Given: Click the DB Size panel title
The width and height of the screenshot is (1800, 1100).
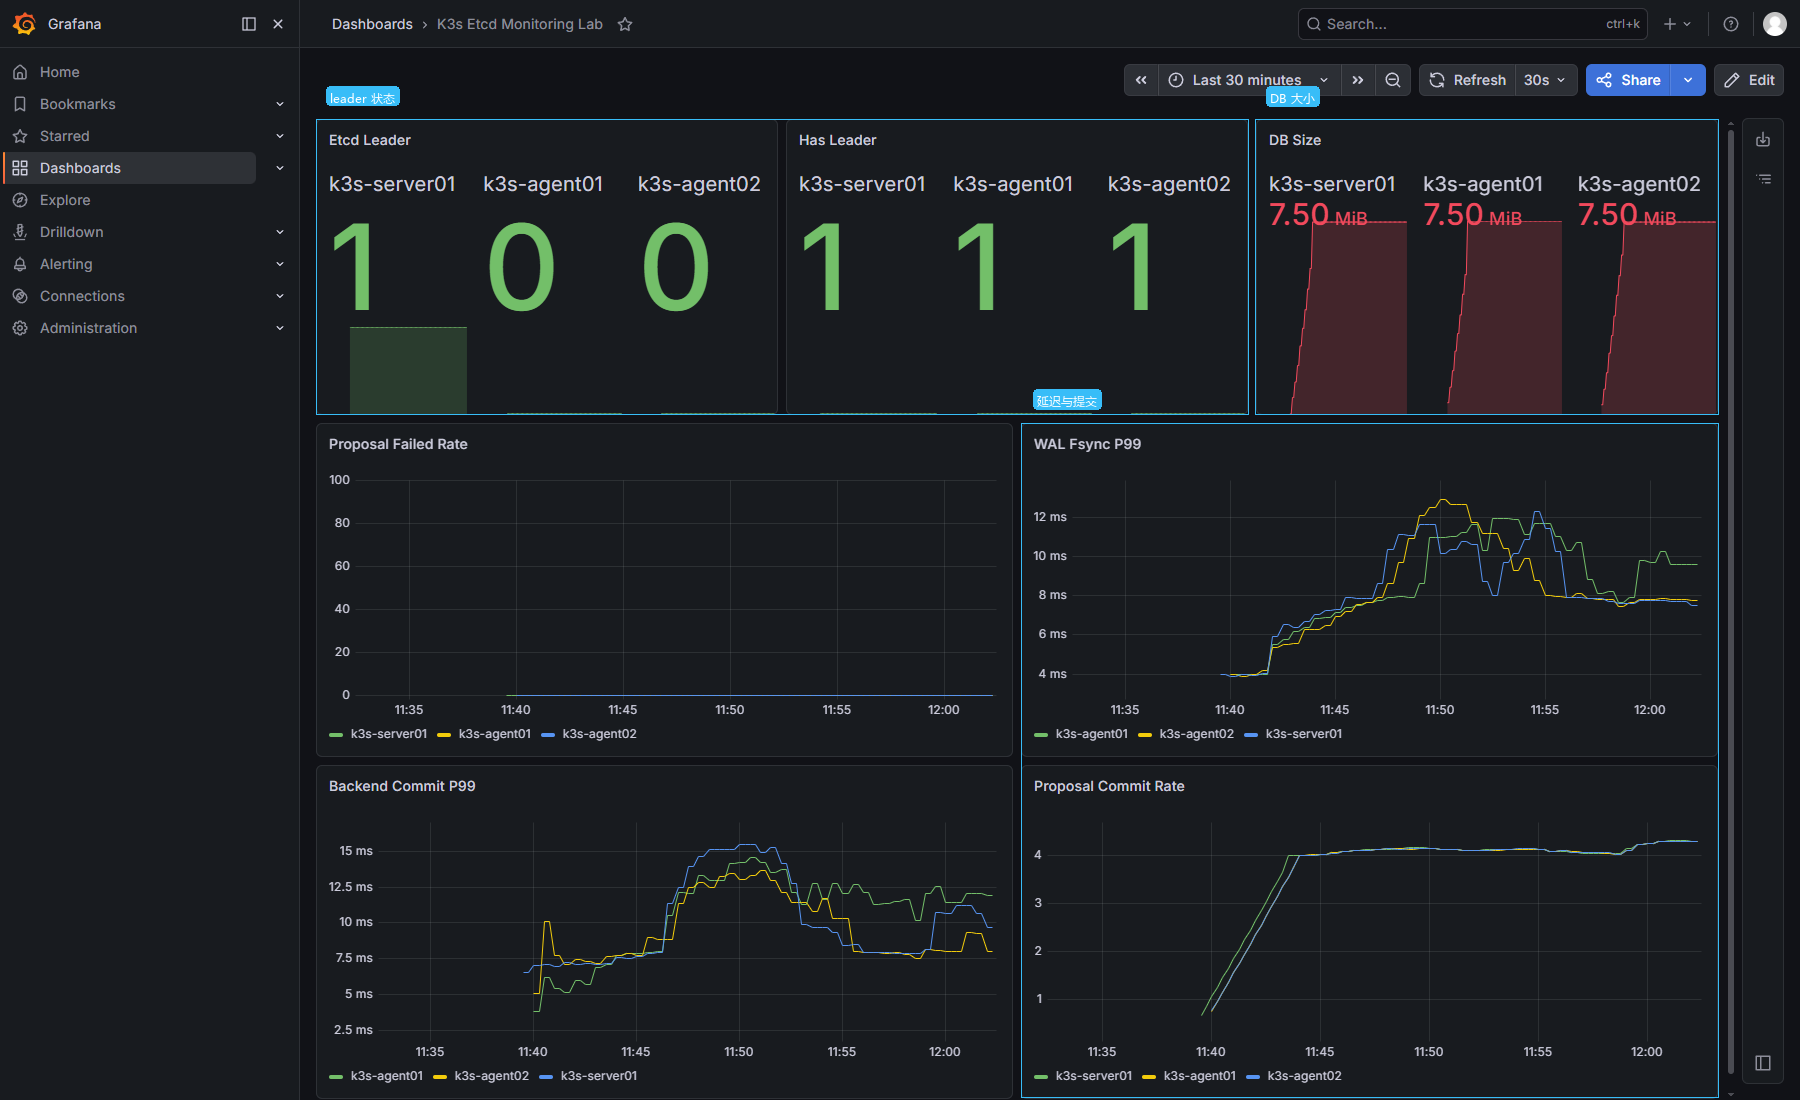Looking at the screenshot, I should pos(1295,140).
